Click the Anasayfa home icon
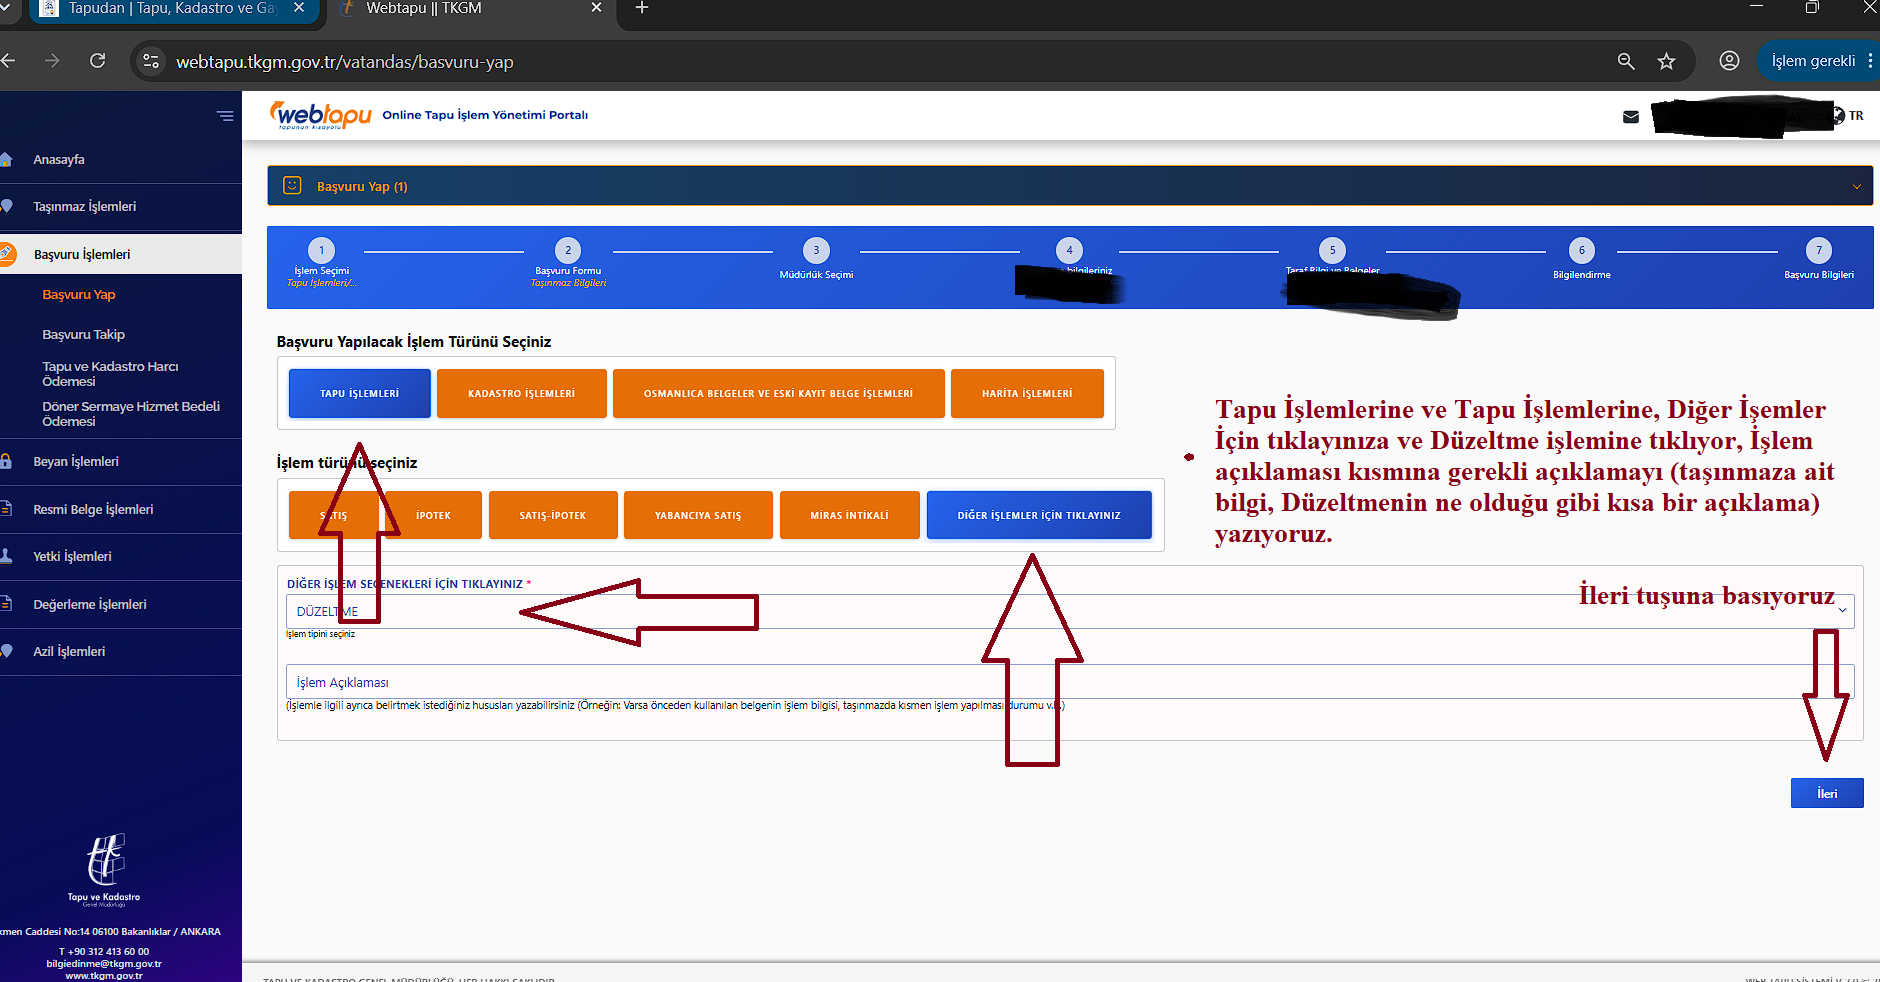The width and height of the screenshot is (1880, 982). [x=7, y=159]
